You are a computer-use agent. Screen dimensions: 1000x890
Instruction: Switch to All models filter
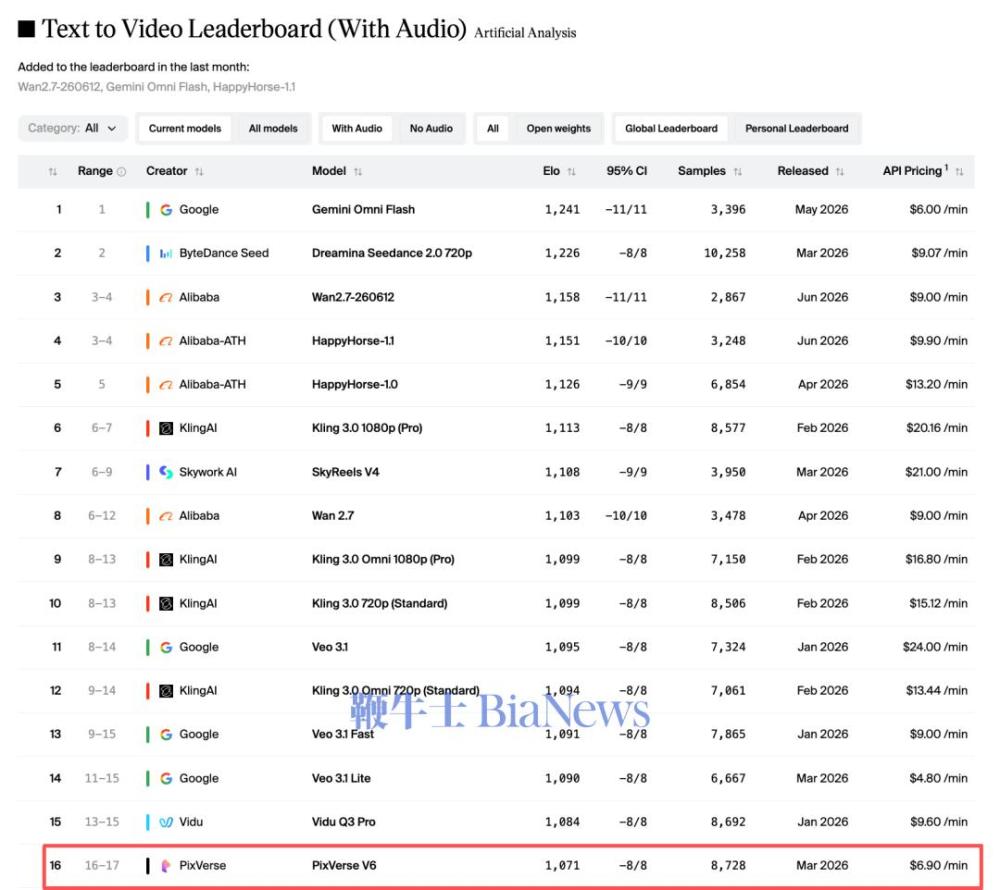tap(273, 128)
